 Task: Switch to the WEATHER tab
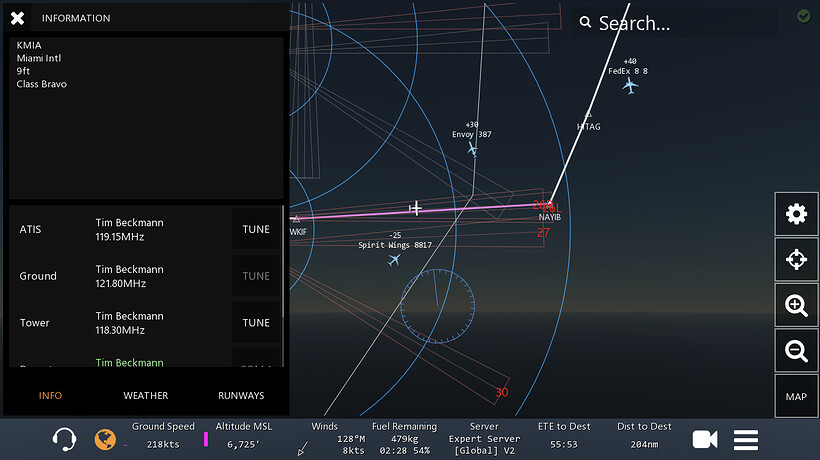tap(145, 395)
